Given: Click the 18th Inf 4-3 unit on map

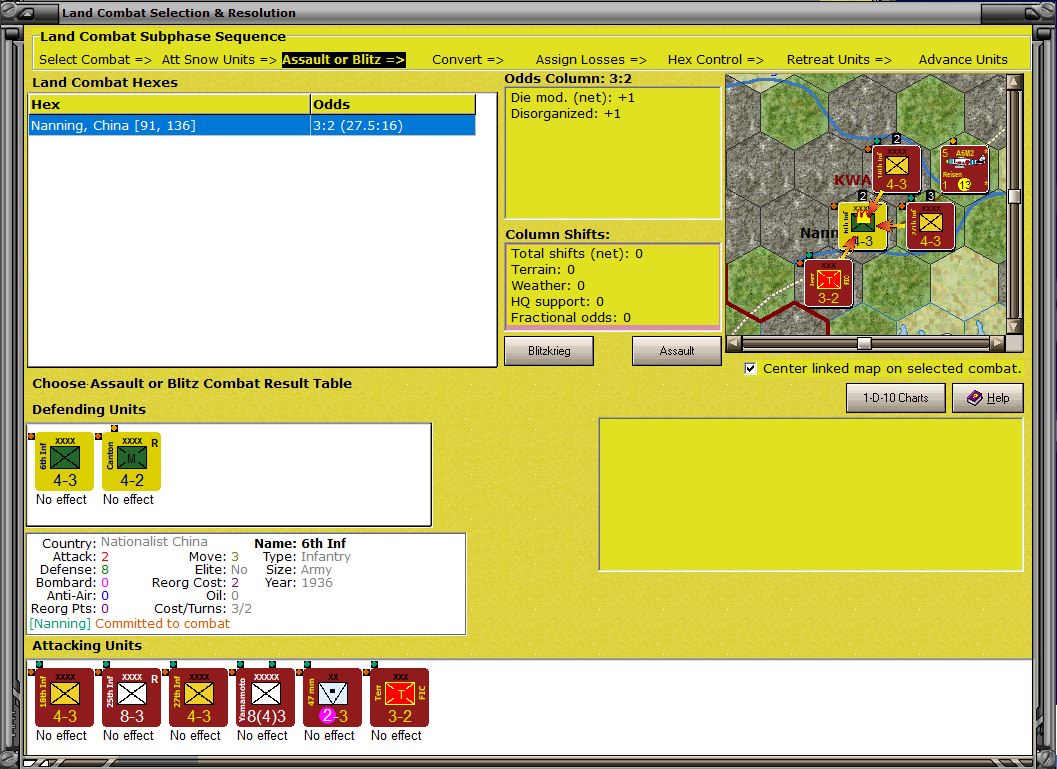Looking at the screenshot, I should pyautogui.click(x=897, y=169).
